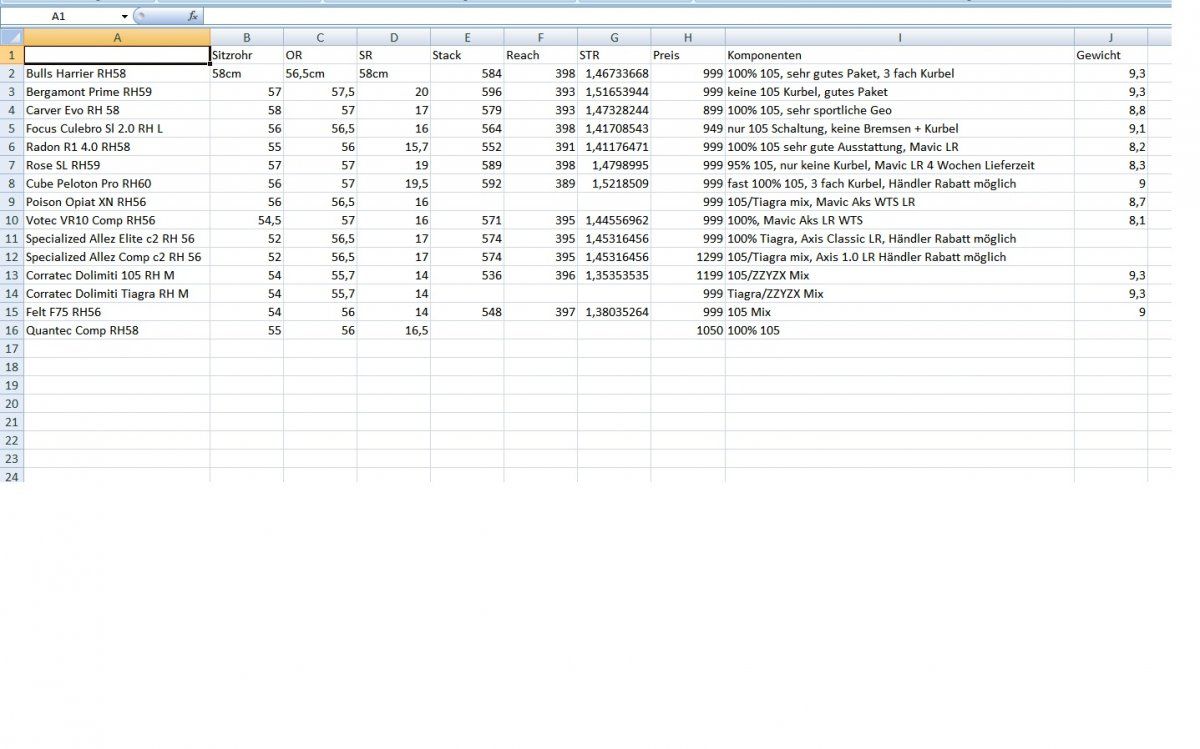Viewport: 1200px width, 749px height.
Task: Select row 10 header for Votec row
Action: click(11, 220)
